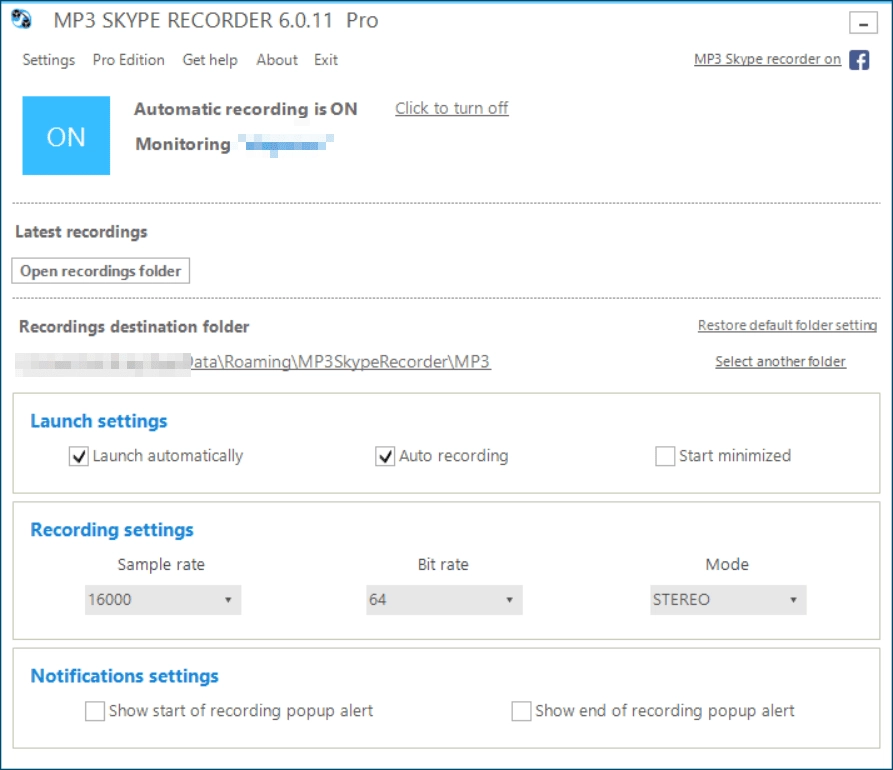This screenshot has width=893, height=770.
Task: Click the Open recordings folder button
Action: coord(101,271)
